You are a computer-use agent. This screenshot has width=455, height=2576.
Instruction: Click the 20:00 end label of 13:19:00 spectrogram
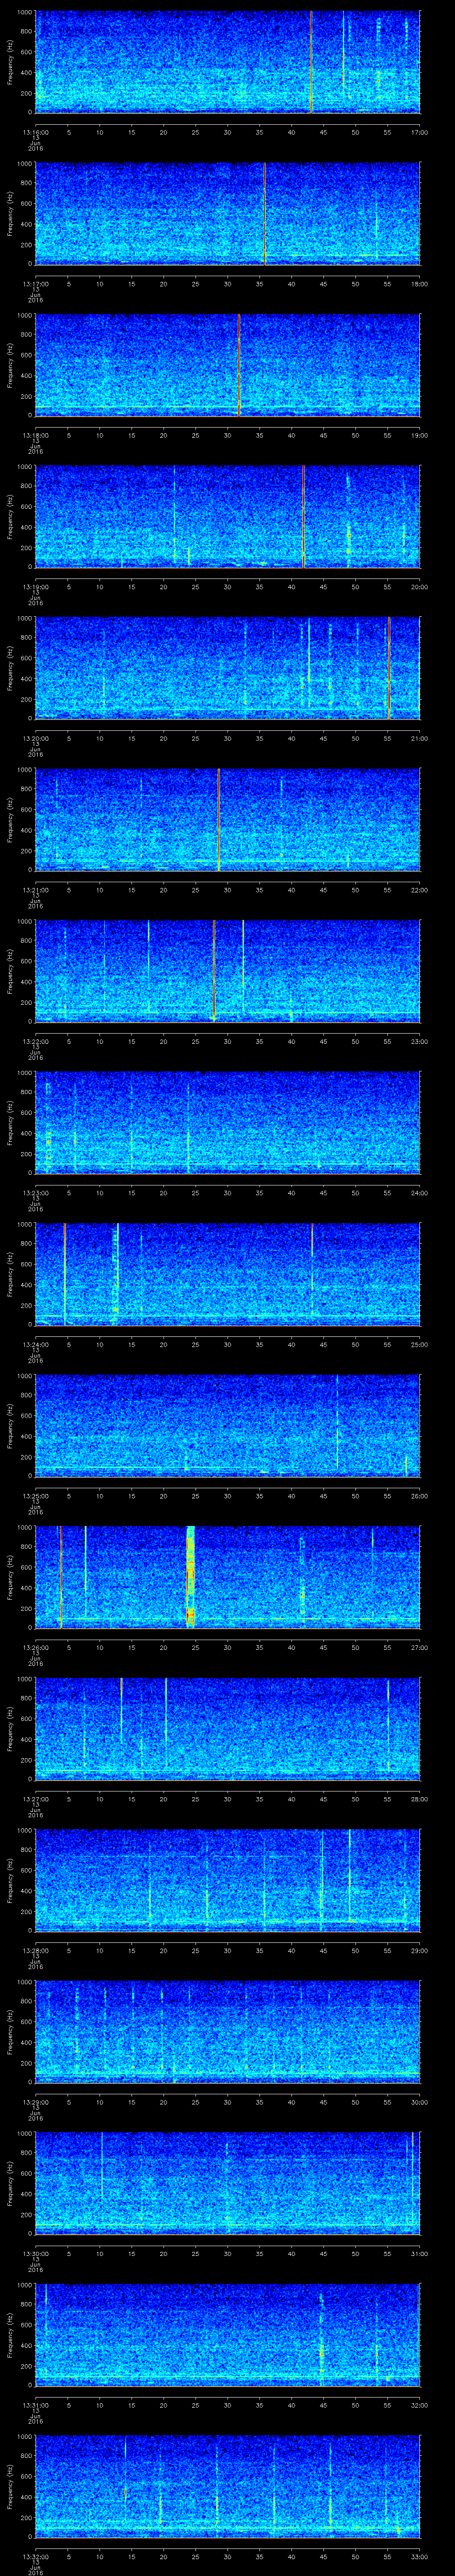point(419,587)
